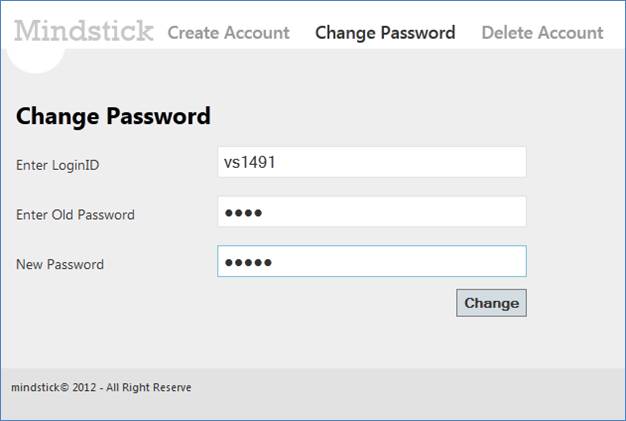Click the Change Password page heading

click(113, 116)
